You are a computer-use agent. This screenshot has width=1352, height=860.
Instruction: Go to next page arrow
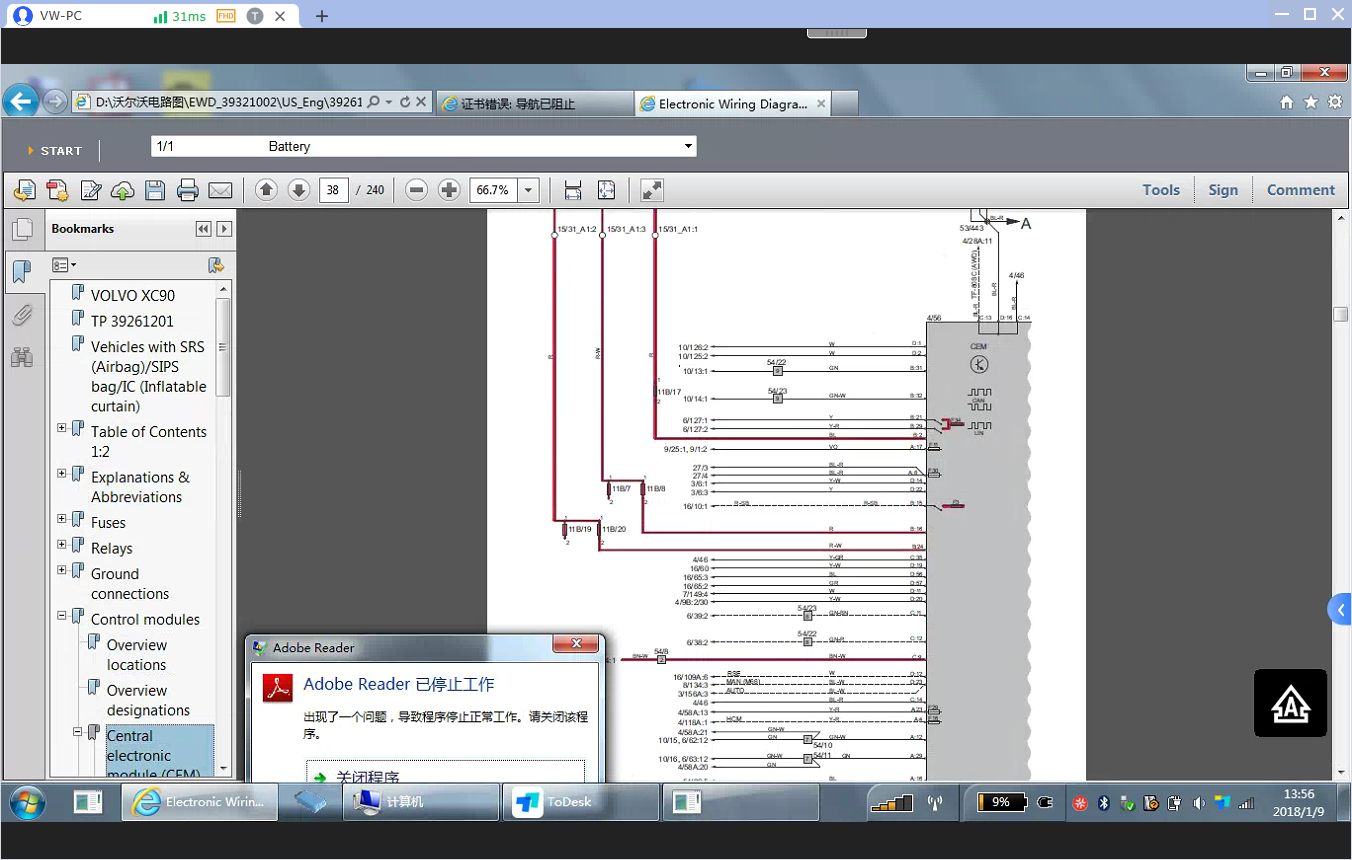coord(298,190)
